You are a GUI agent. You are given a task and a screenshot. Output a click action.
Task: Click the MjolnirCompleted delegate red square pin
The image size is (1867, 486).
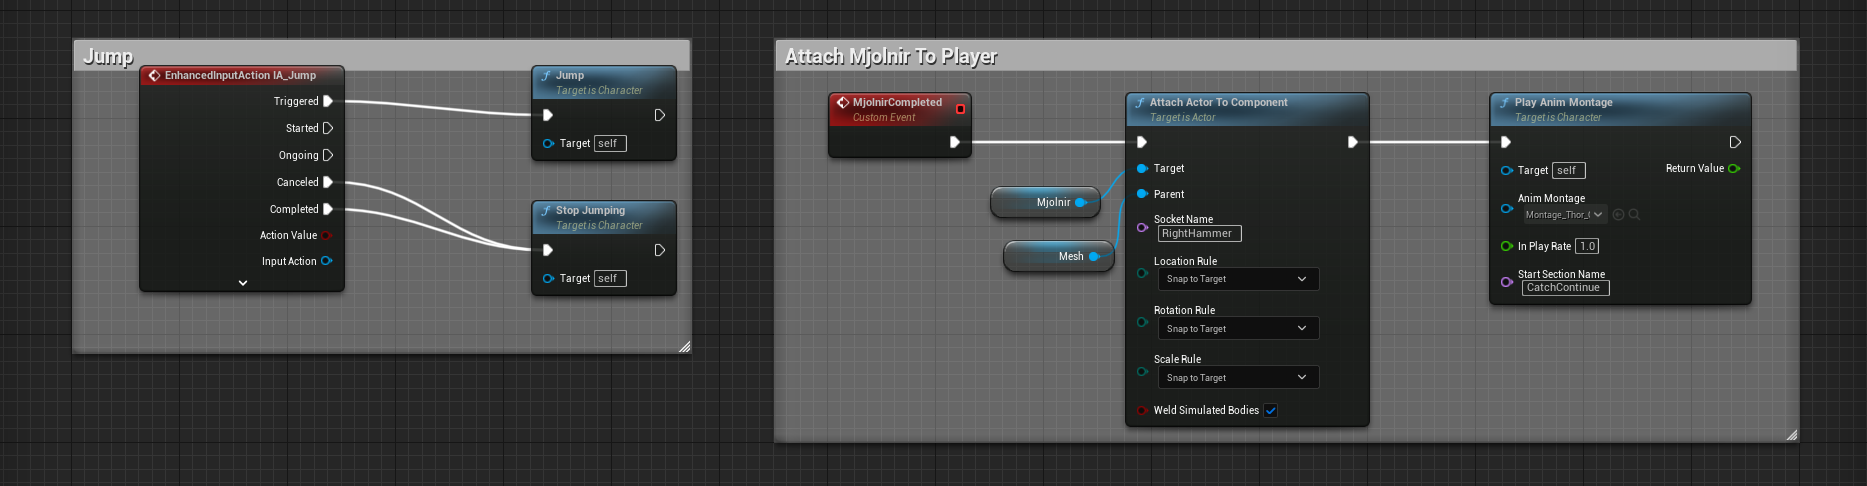(x=960, y=108)
